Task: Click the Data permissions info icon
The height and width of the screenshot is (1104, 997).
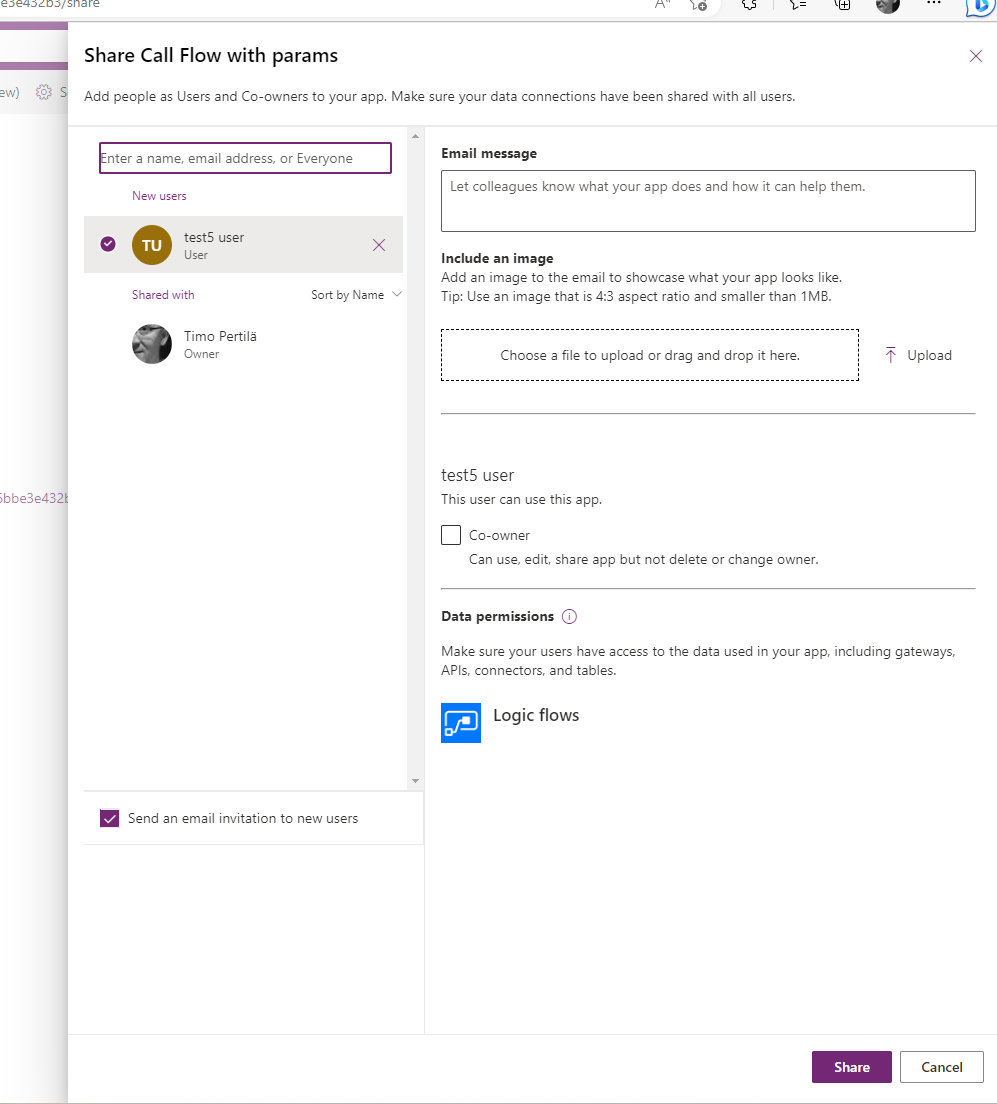Action: pos(569,617)
